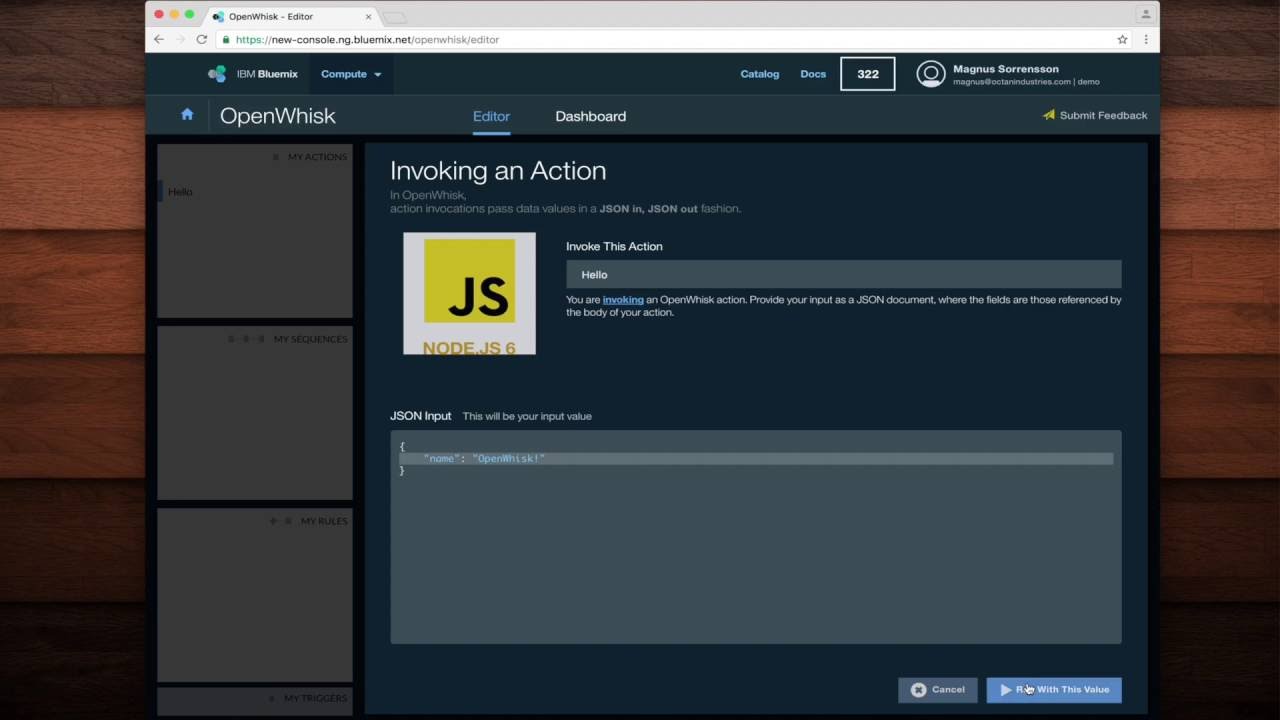Click My Rules panel icon
Screen dimensions: 1280x720
coord(281,521)
